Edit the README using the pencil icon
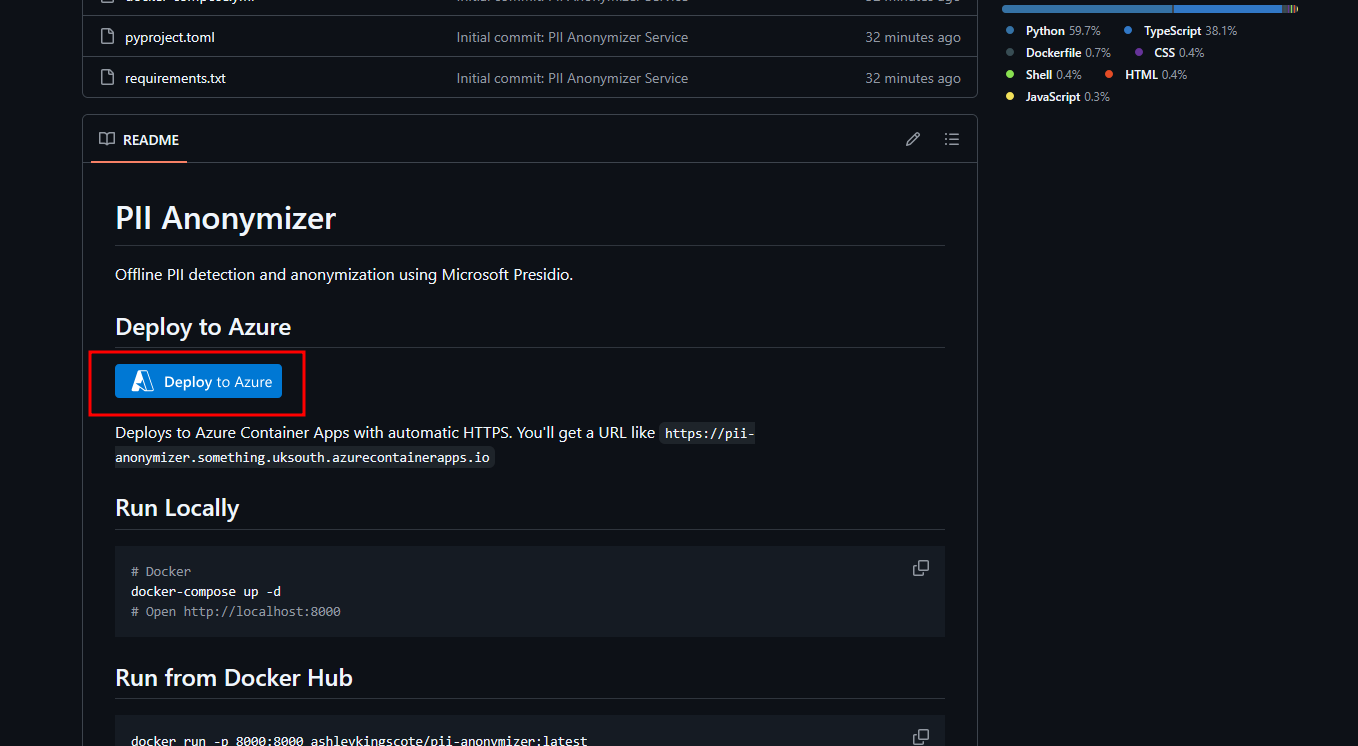Screen dimensions: 1358x746 click(x=912, y=140)
